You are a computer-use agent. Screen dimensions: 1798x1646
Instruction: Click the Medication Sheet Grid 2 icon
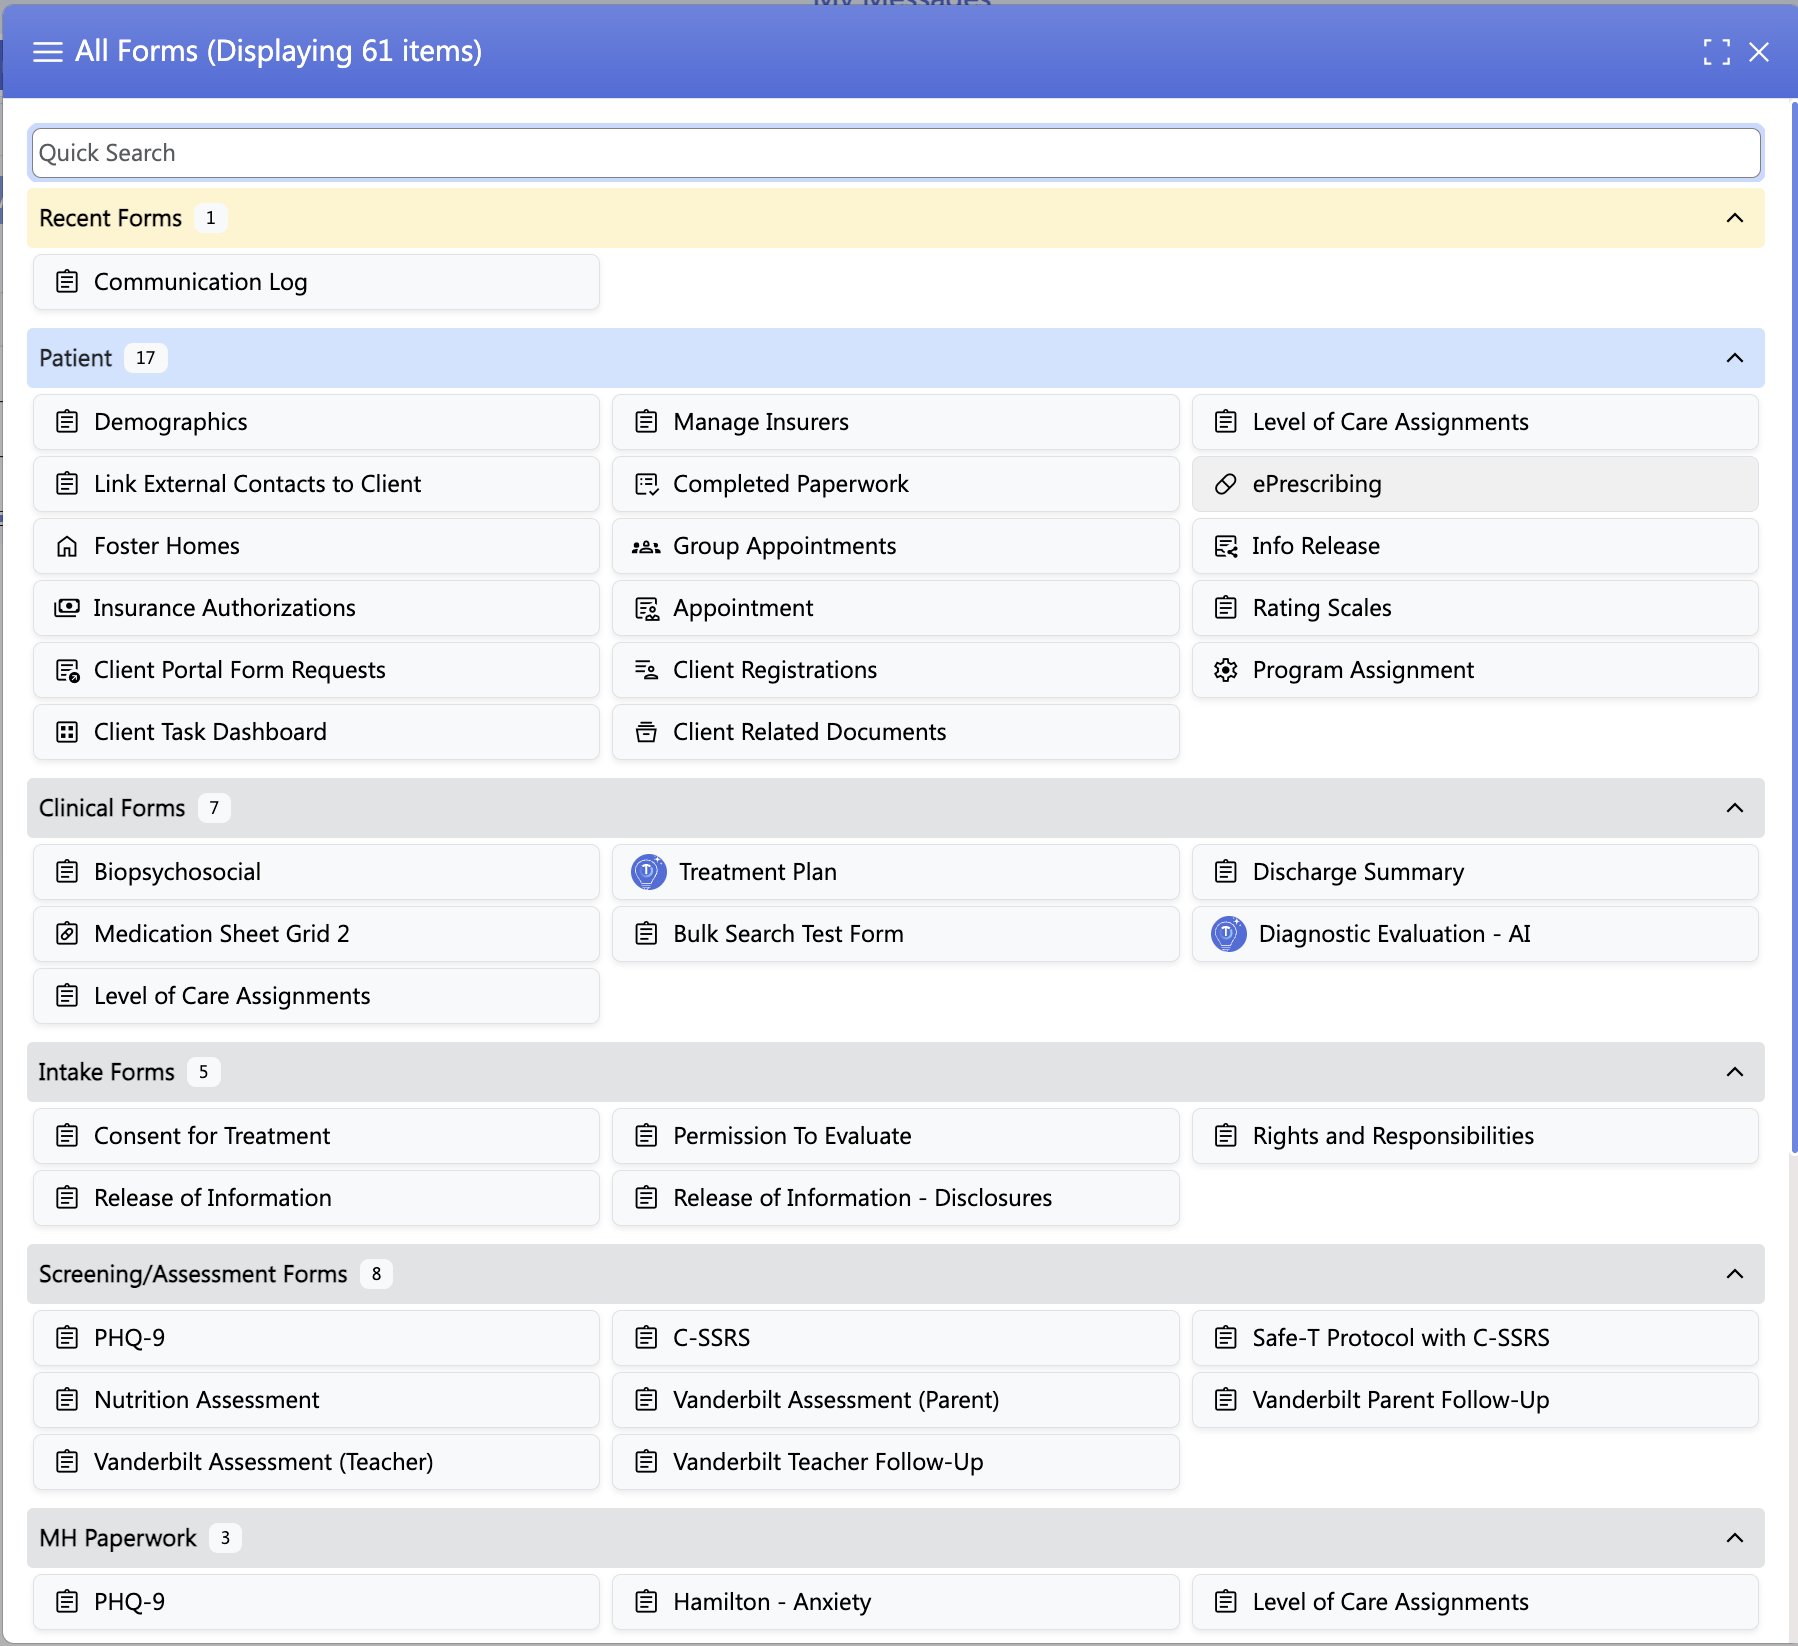click(67, 934)
